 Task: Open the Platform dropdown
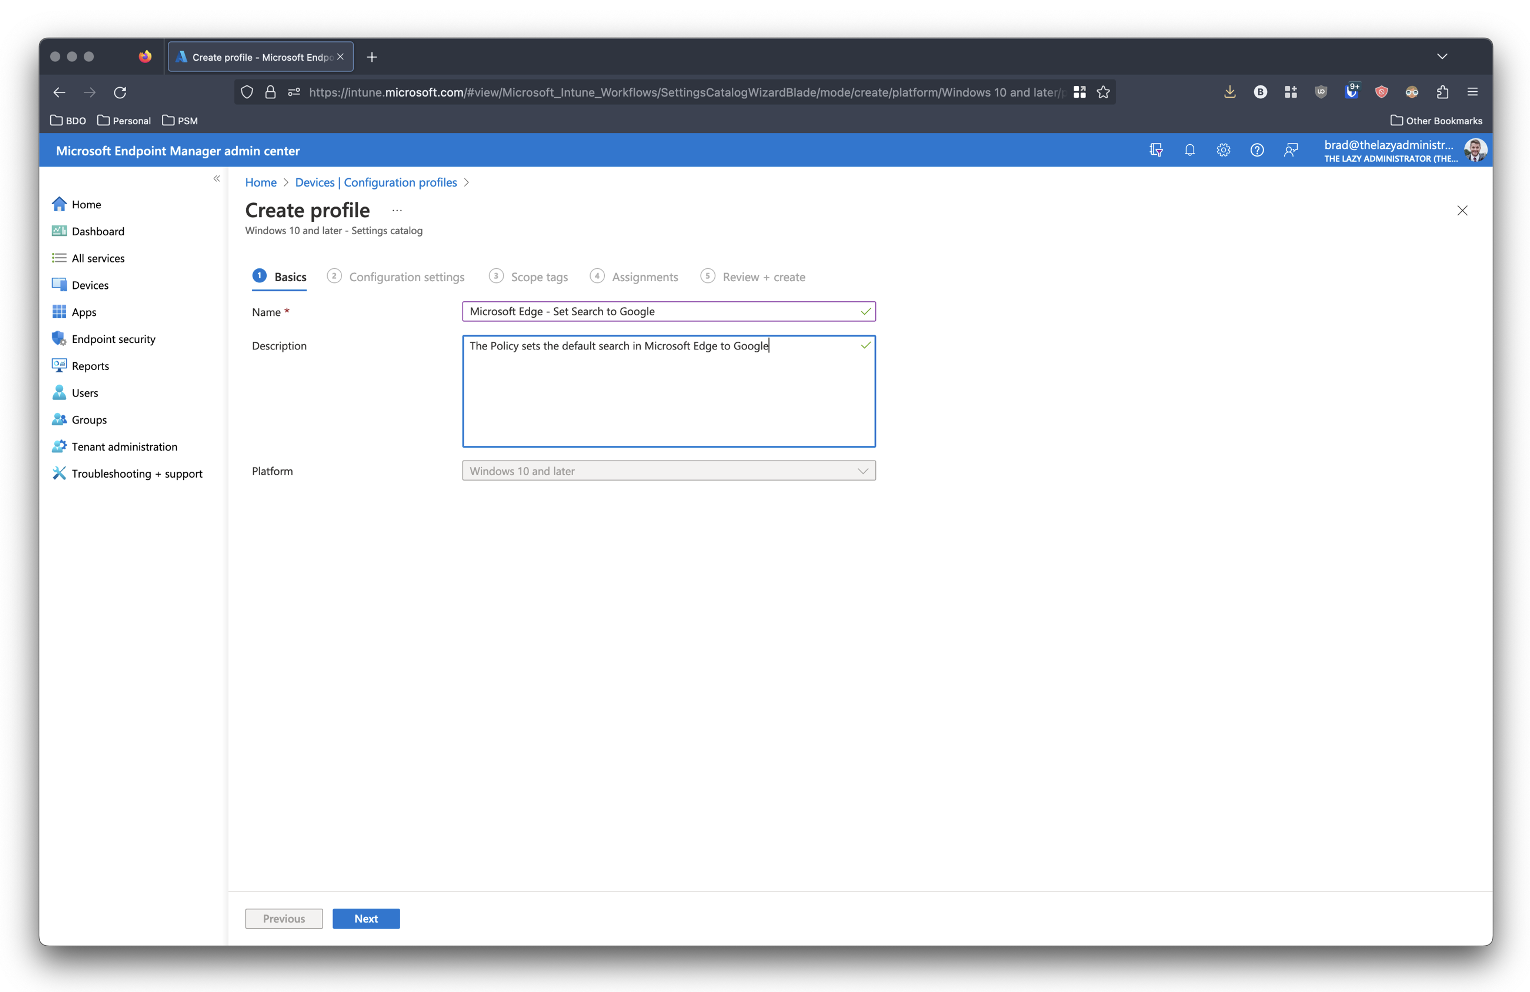669,471
